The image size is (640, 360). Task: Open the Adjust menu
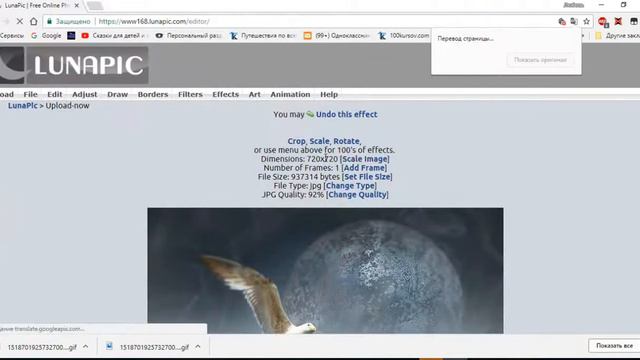(84, 94)
